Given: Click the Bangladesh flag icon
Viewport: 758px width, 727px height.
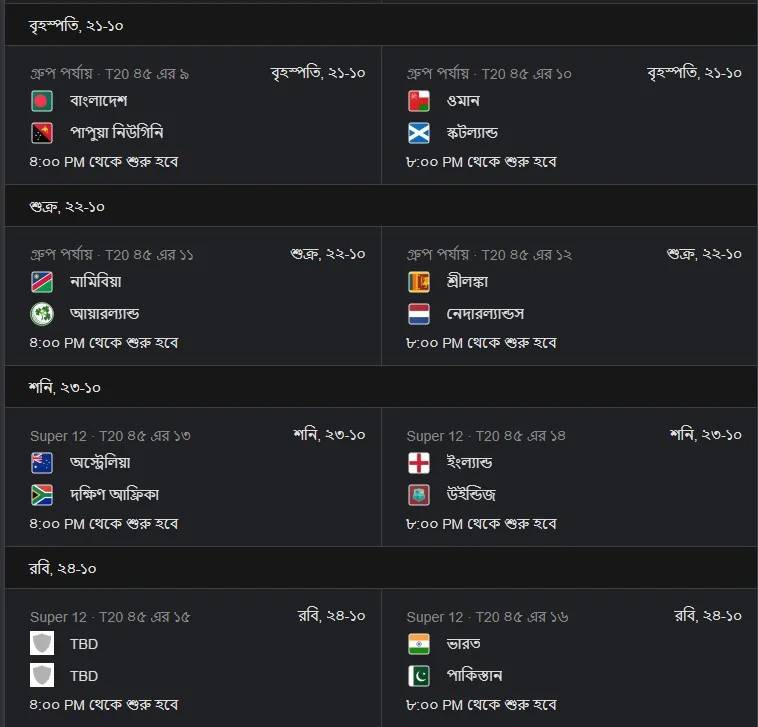Looking at the screenshot, I should (x=42, y=101).
